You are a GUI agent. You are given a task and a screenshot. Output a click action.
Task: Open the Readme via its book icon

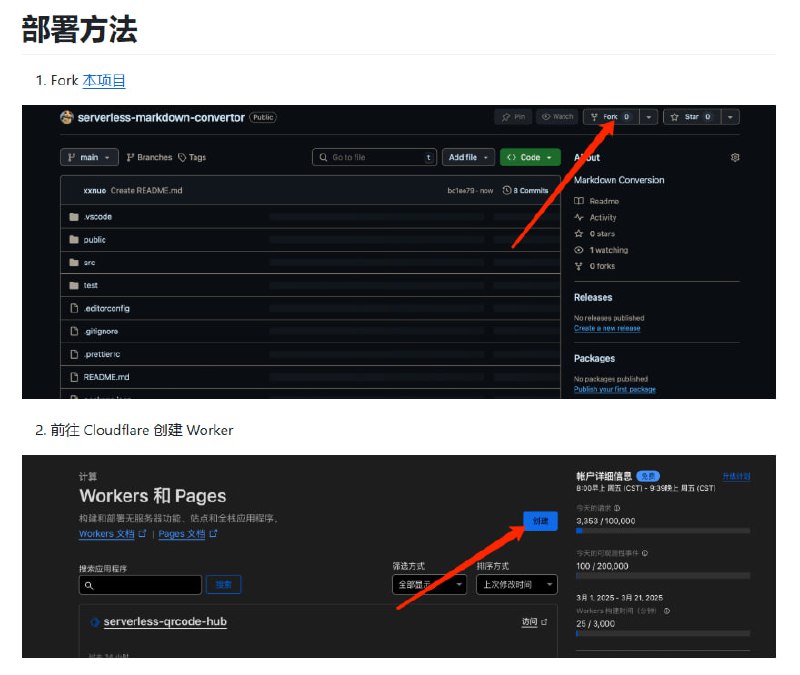pos(580,201)
